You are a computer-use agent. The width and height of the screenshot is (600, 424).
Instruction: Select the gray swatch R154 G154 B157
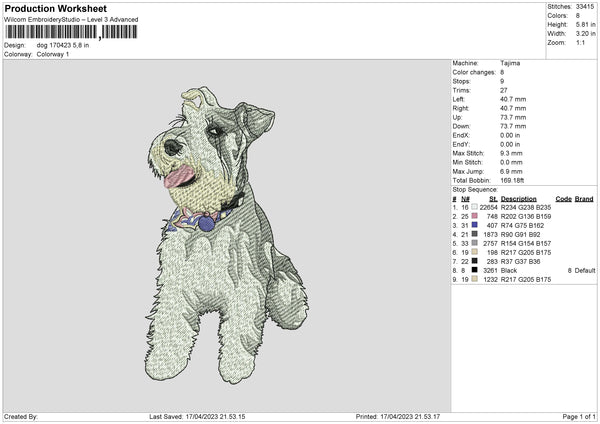(474, 243)
